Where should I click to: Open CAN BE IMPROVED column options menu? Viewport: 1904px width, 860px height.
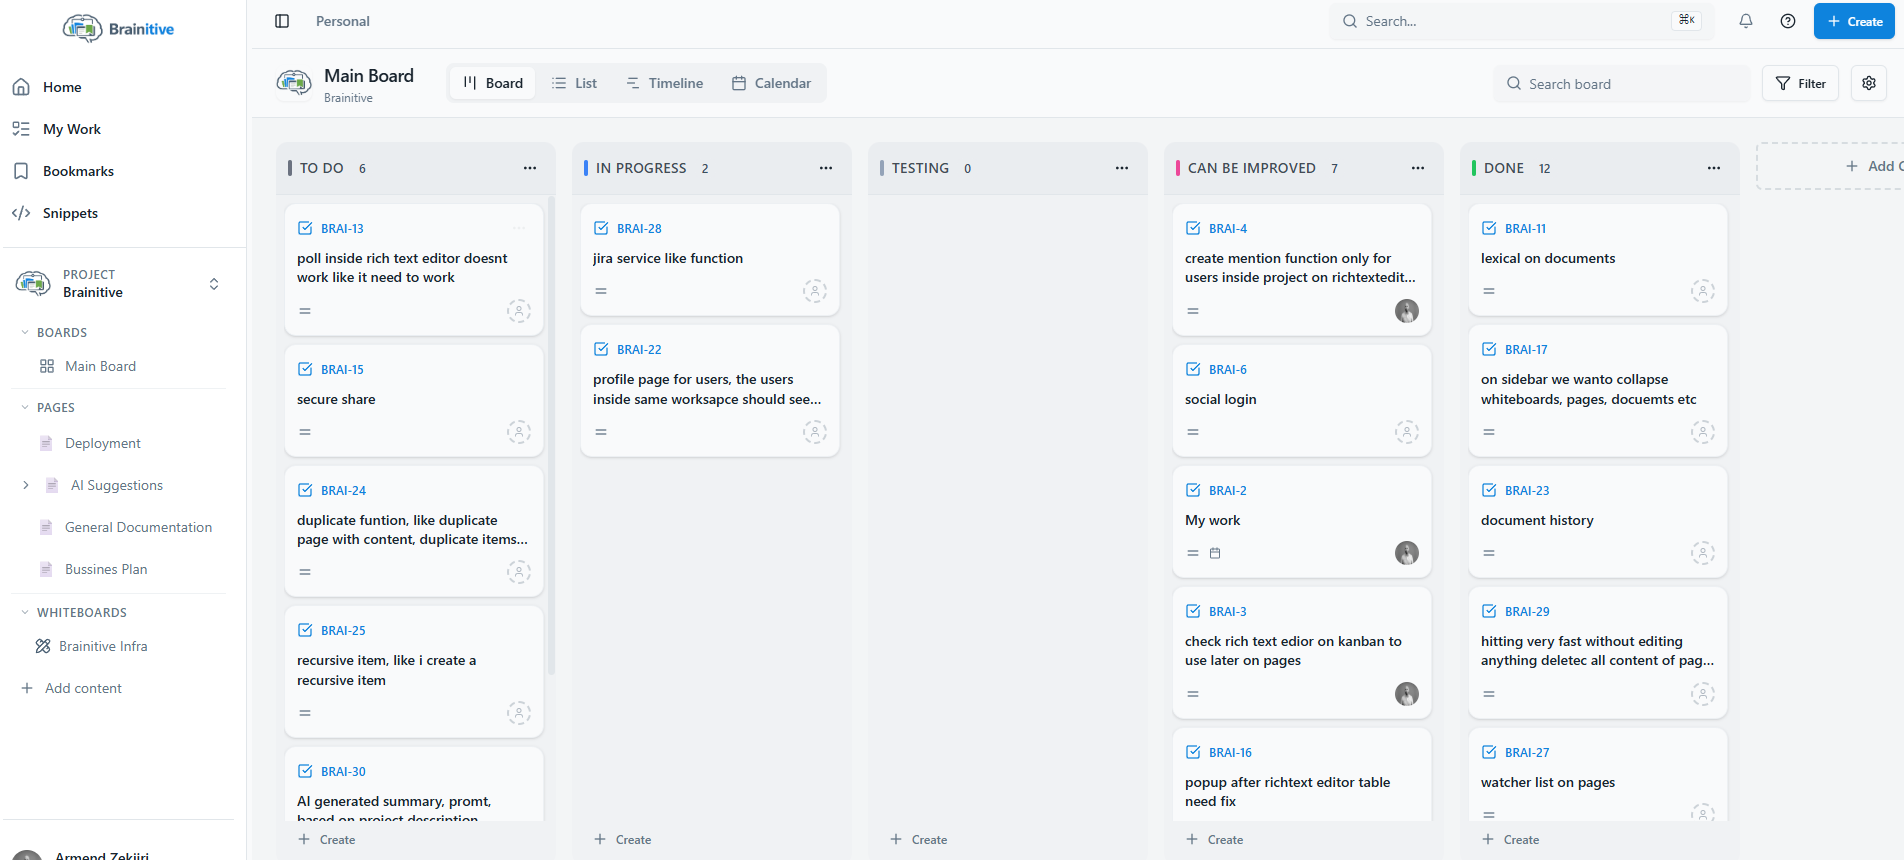pos(1418,168)
